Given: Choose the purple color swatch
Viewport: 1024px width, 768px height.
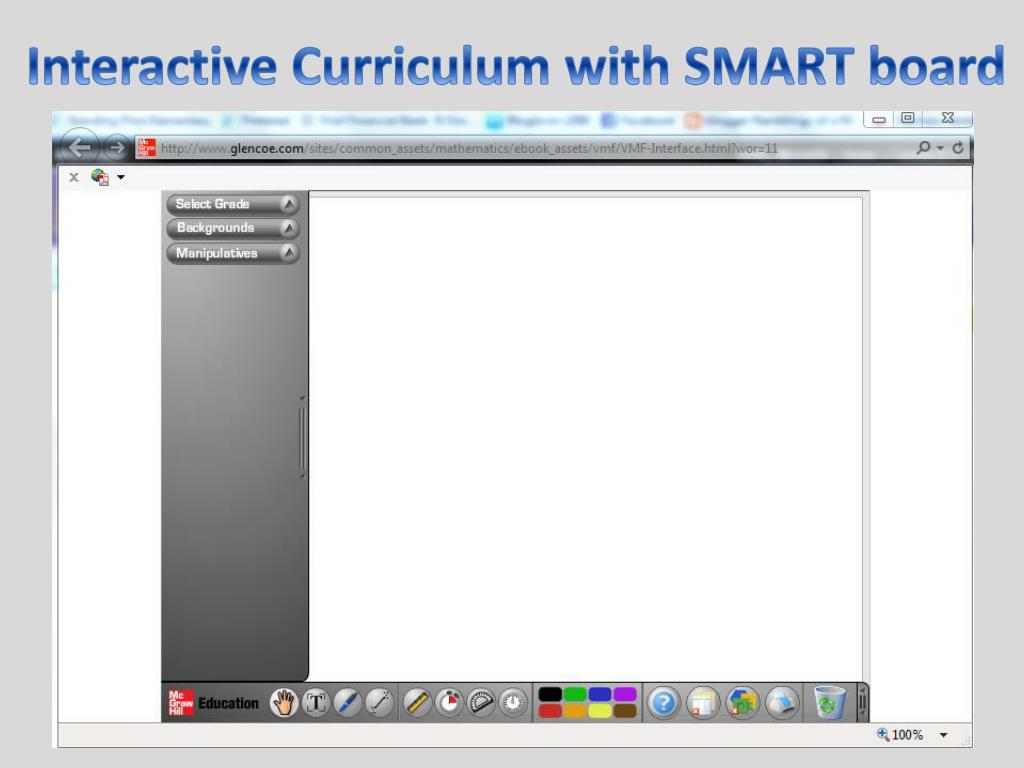Looking at the screenshot, I should pos(624,694).
